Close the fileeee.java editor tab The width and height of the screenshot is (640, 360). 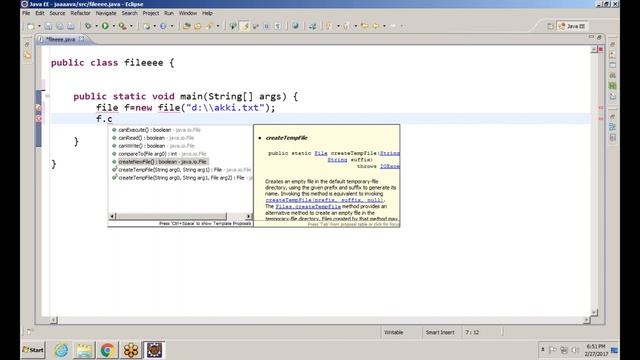[x=82, y=39]
